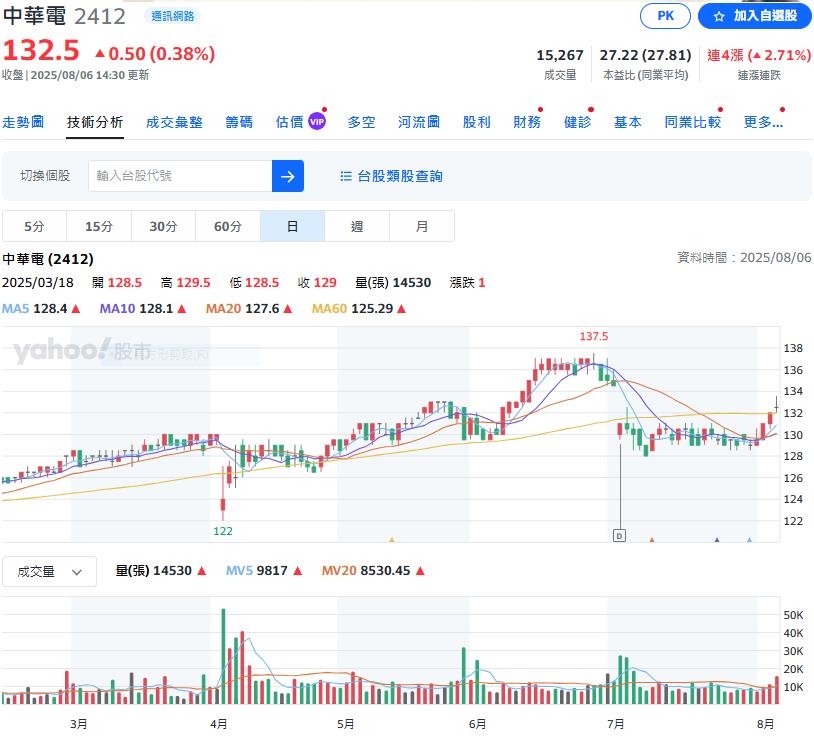Viewport: 814px width, 746px height.
Task: Click the list icon beside 台股類股查詢
Action: (x=346, y=176)
